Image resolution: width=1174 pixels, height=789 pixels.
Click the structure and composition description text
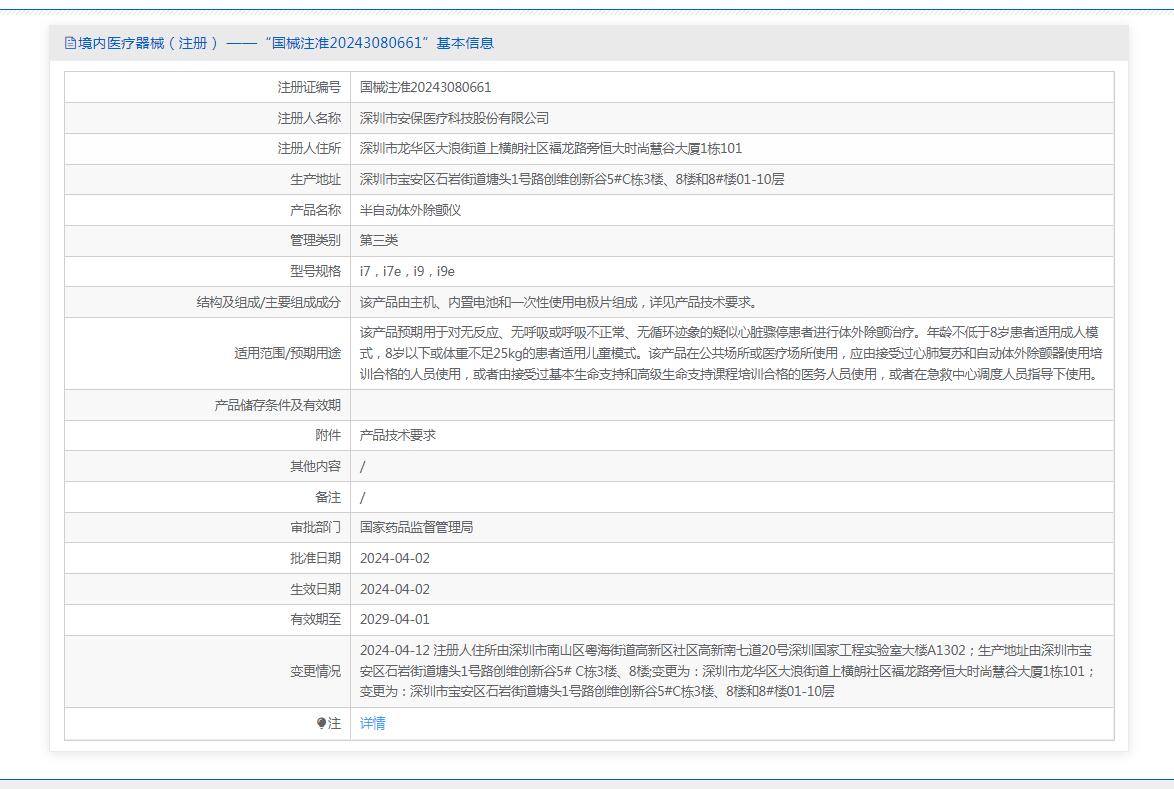pyautogui.click(x=560, y=302)
